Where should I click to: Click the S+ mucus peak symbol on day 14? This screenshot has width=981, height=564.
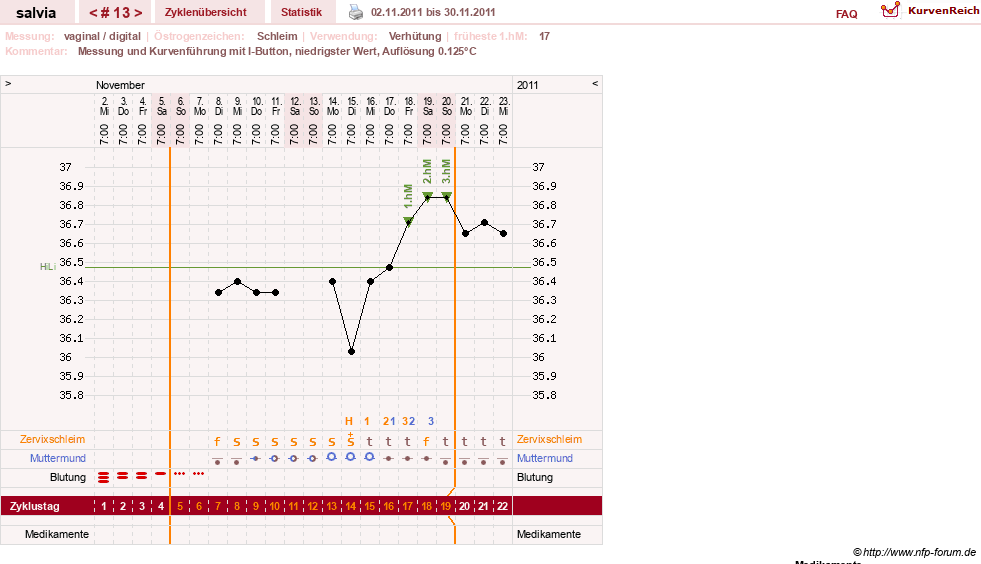pos(351,439)
